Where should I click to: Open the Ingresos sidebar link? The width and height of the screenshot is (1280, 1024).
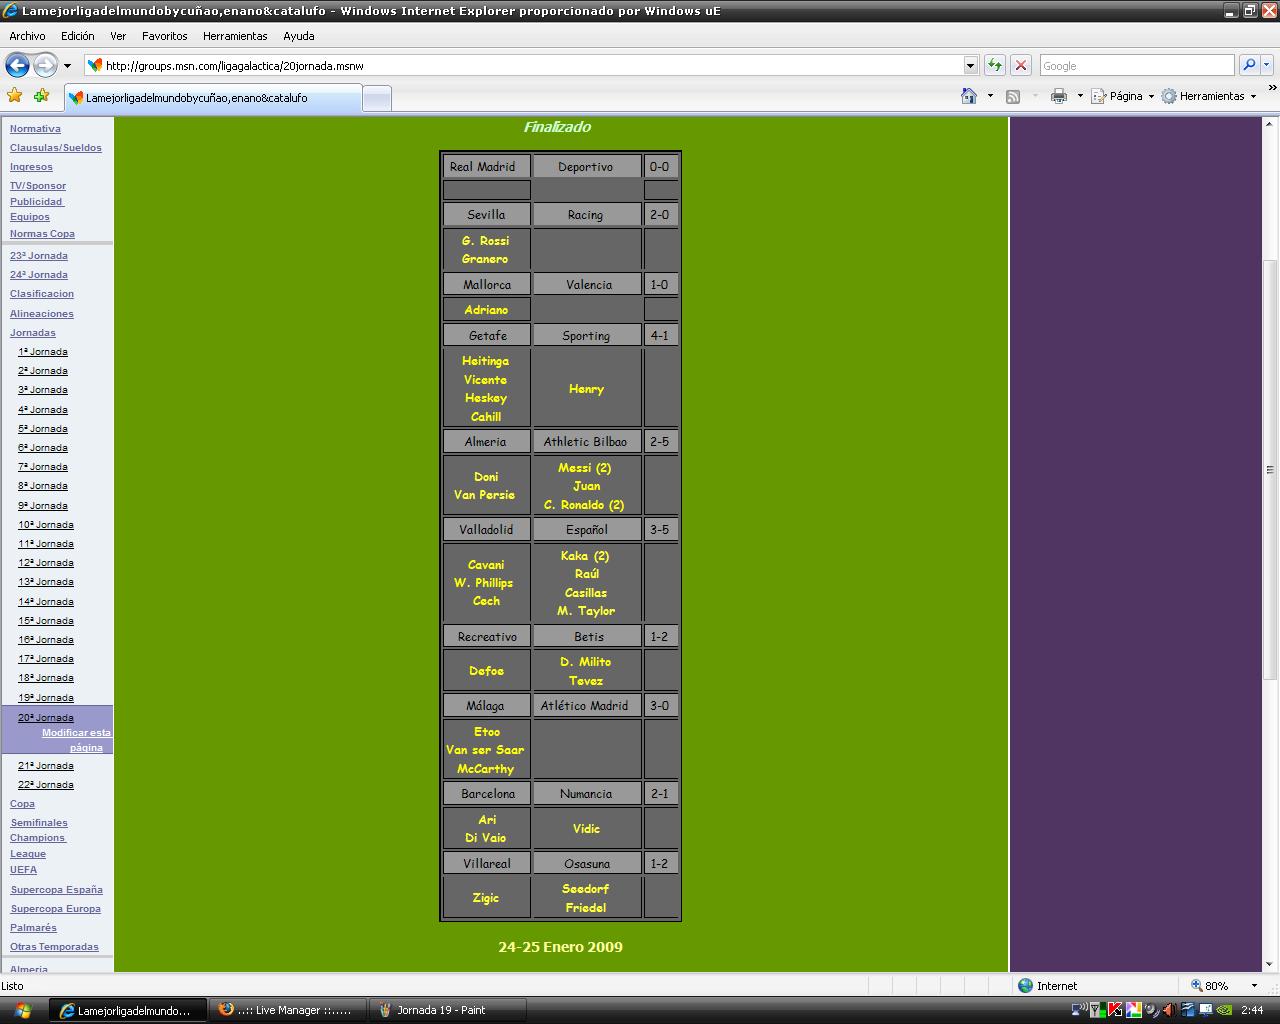point(31,167)
